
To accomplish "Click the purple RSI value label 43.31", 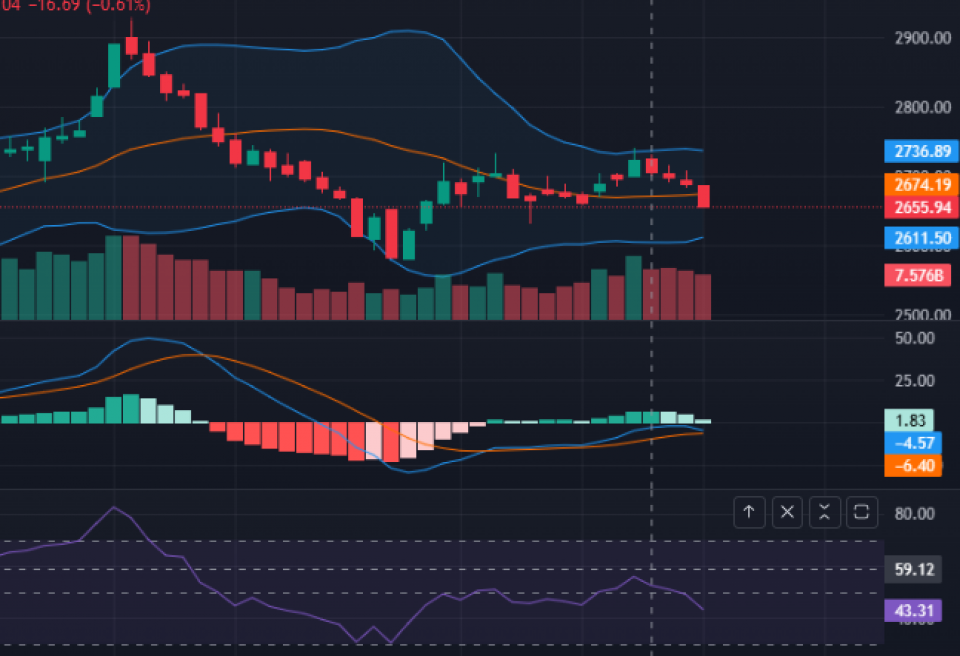I will (x=913, y=609).
